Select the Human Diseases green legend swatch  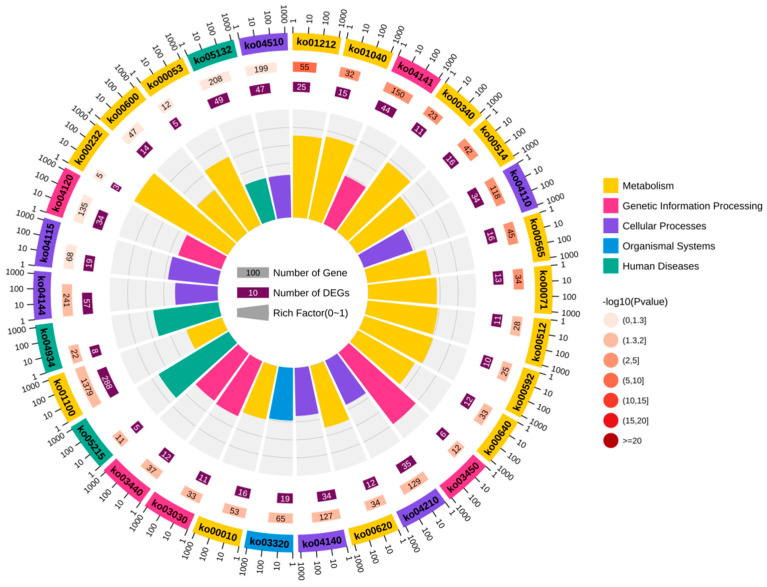(610, 266)
